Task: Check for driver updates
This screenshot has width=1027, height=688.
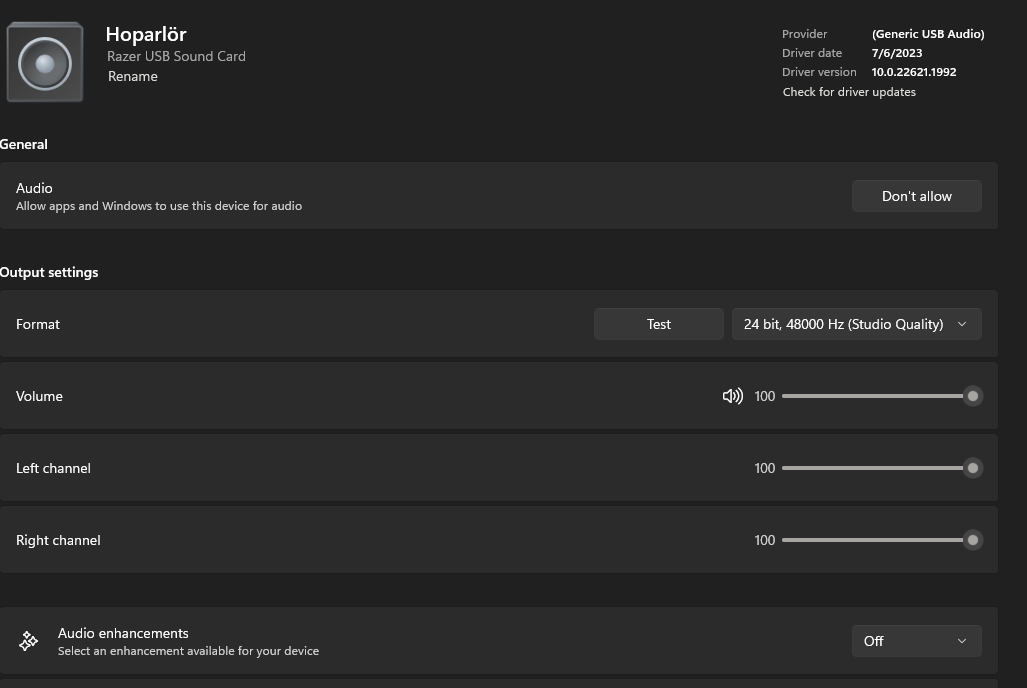Action: click(x=849, y=92)
